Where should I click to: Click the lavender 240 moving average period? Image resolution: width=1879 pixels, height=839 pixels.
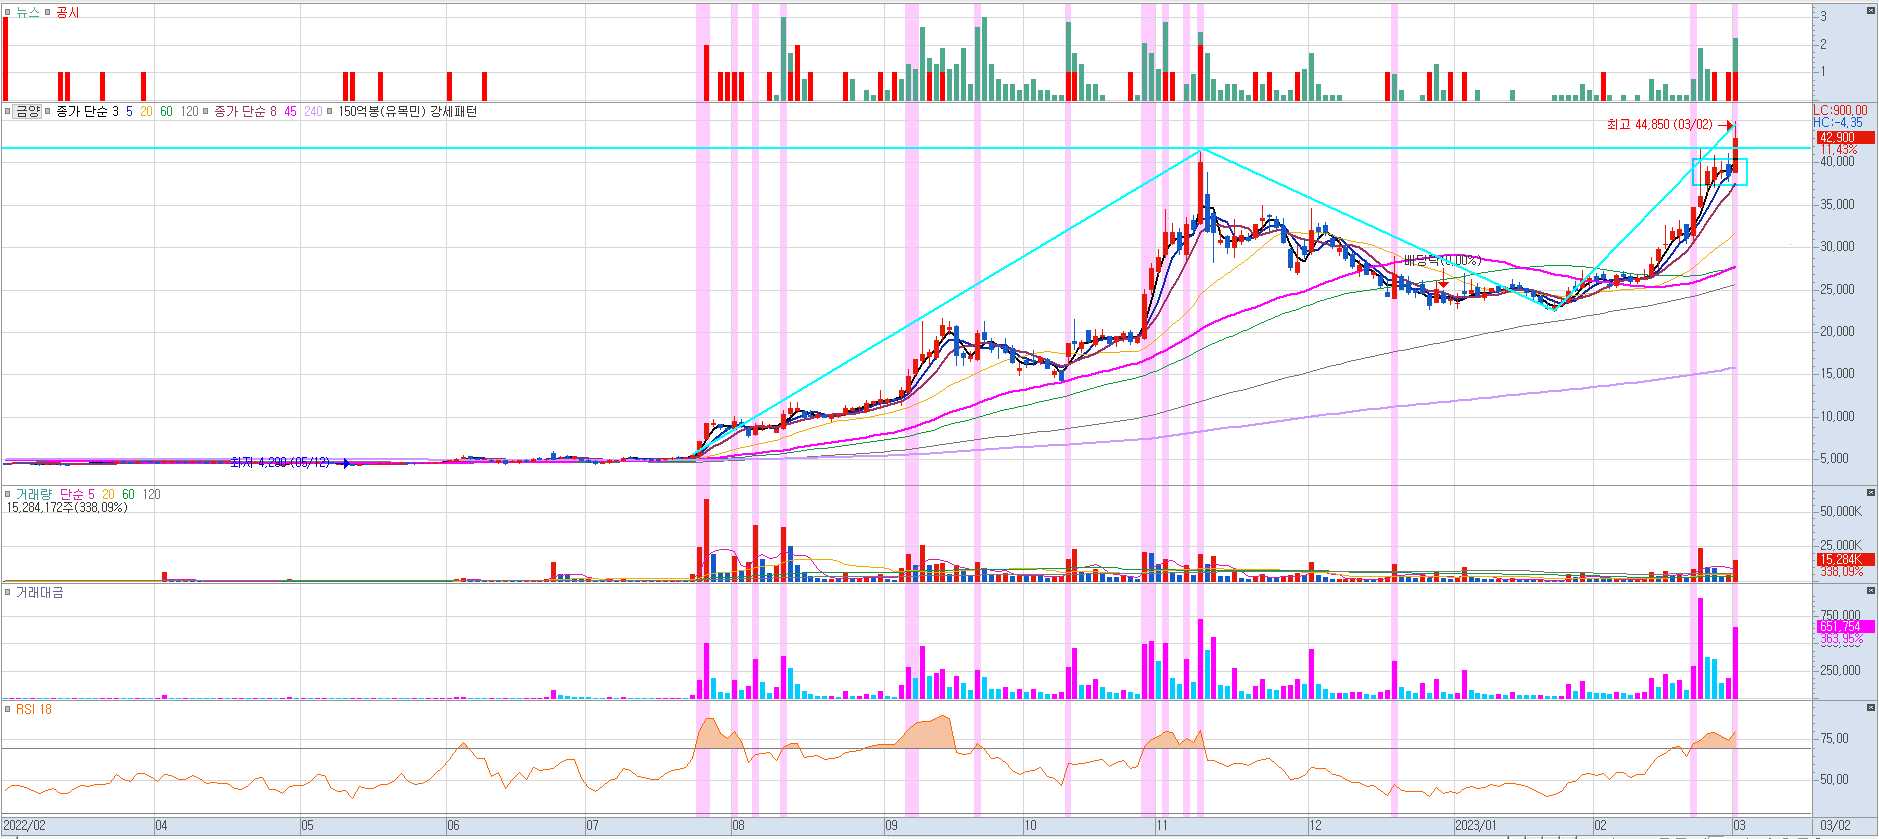pyautogui.click(x=313, y=112)
